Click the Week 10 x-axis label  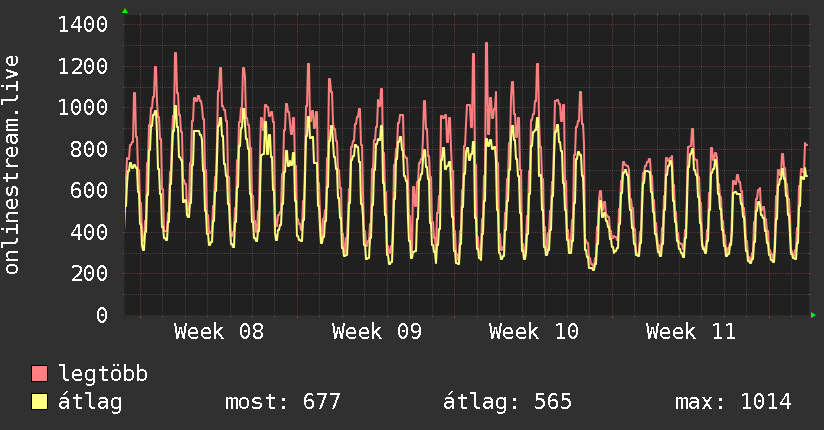coord(534,332)
